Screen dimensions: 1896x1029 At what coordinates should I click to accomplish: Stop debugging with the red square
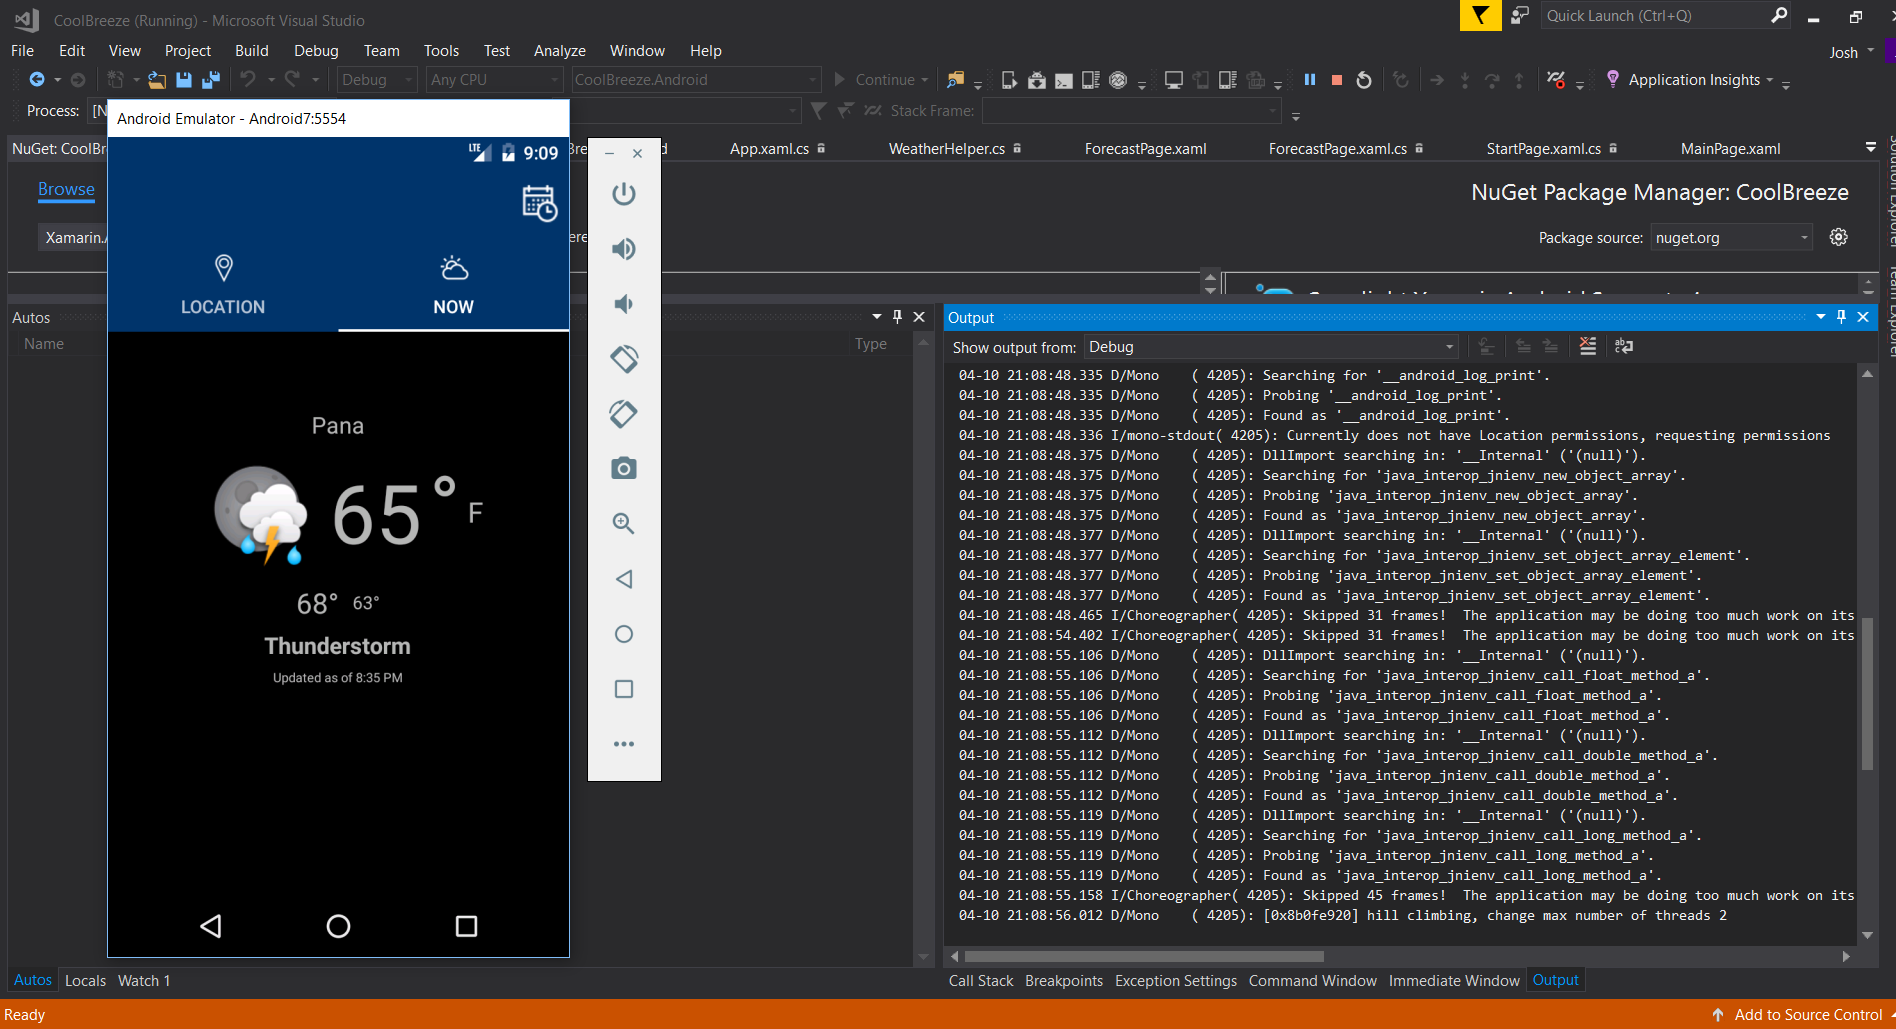pos(1336,80)
